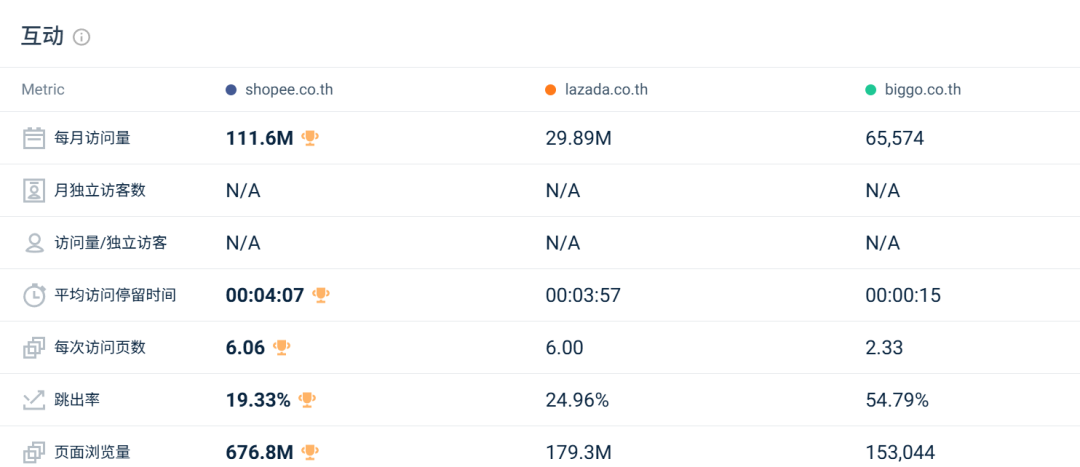
Task: Click lazada's 24.96% bounce rate
Action: click(577, 400)
